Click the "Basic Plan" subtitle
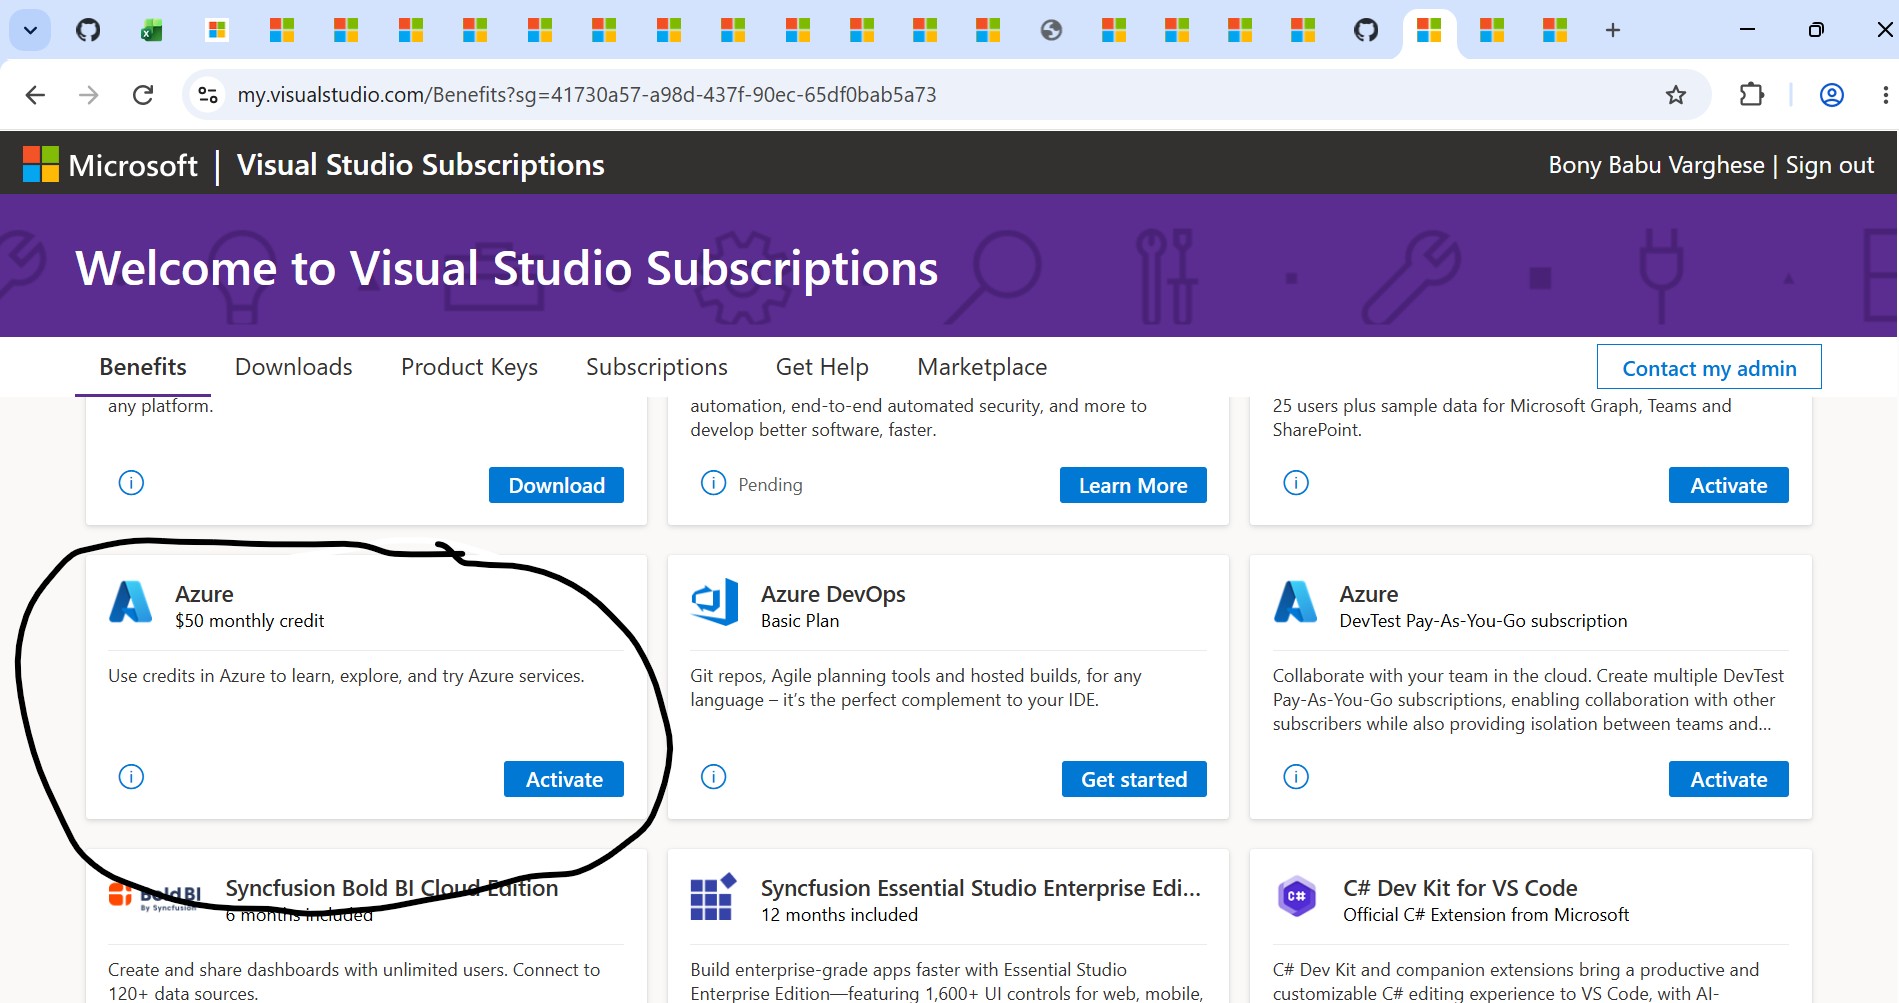This screenshot has width=1899, height=1003. (x=800, y=621)
